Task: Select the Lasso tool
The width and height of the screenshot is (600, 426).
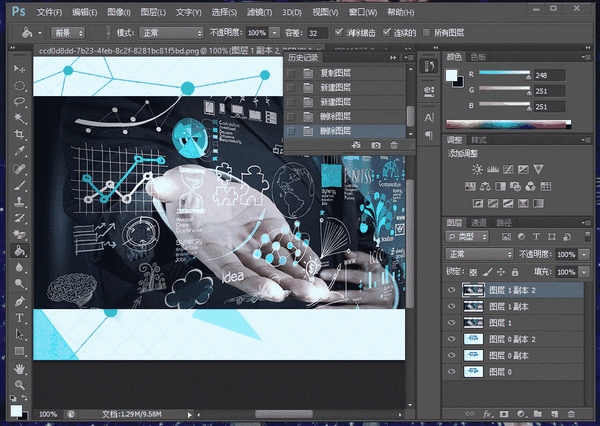Action: pyautogui.click(x=19, y=101)
